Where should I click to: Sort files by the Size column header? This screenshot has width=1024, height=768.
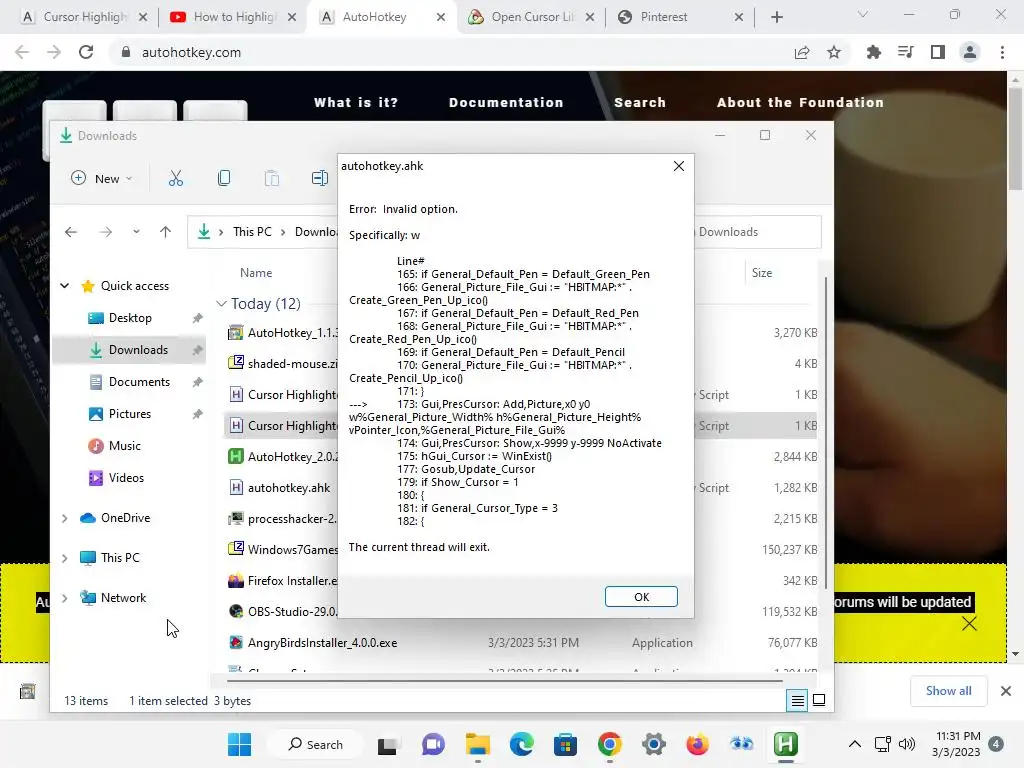coord(761,273)
